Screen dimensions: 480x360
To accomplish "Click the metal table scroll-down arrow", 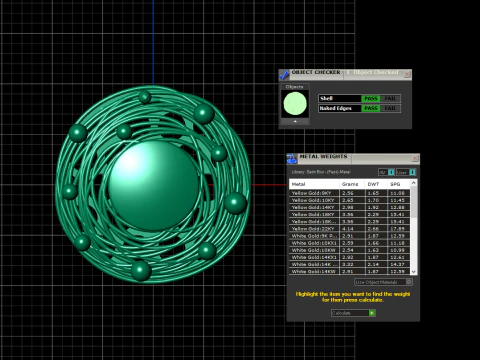I will pyautogui.click(x=414, y=272).
